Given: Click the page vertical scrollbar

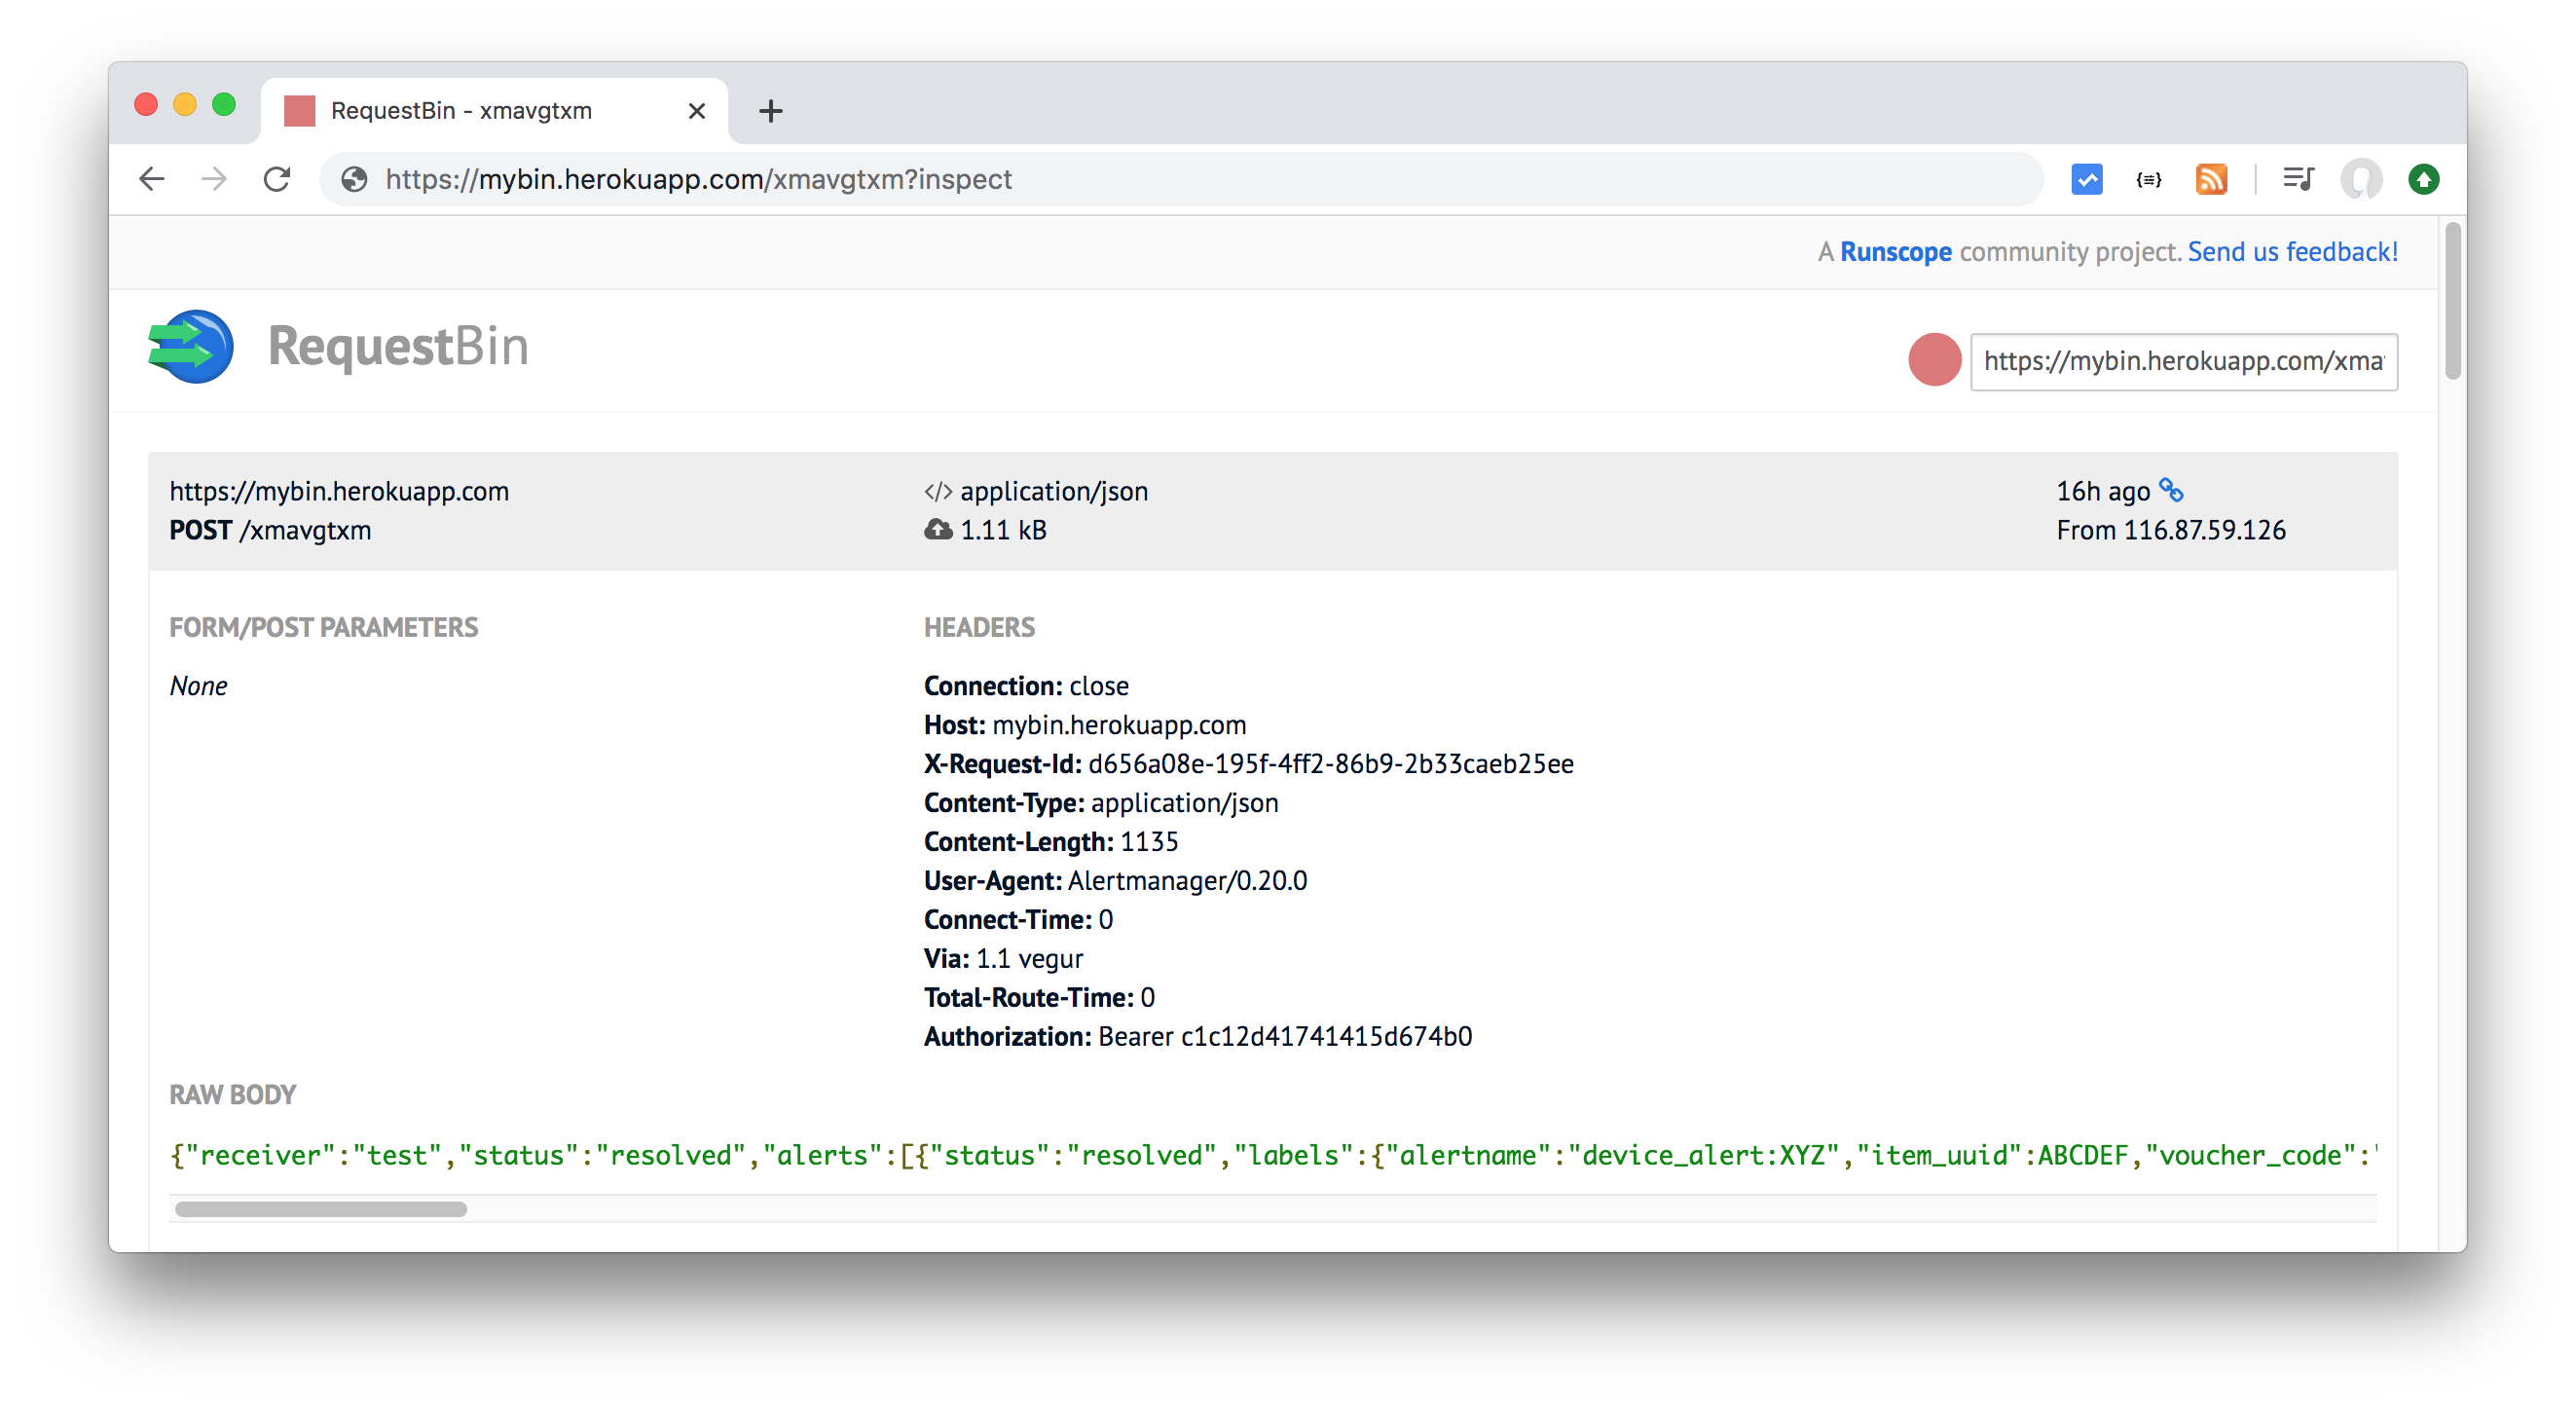Looking at the screenshot, I should pyautogui.click(x=2452, y=302).
